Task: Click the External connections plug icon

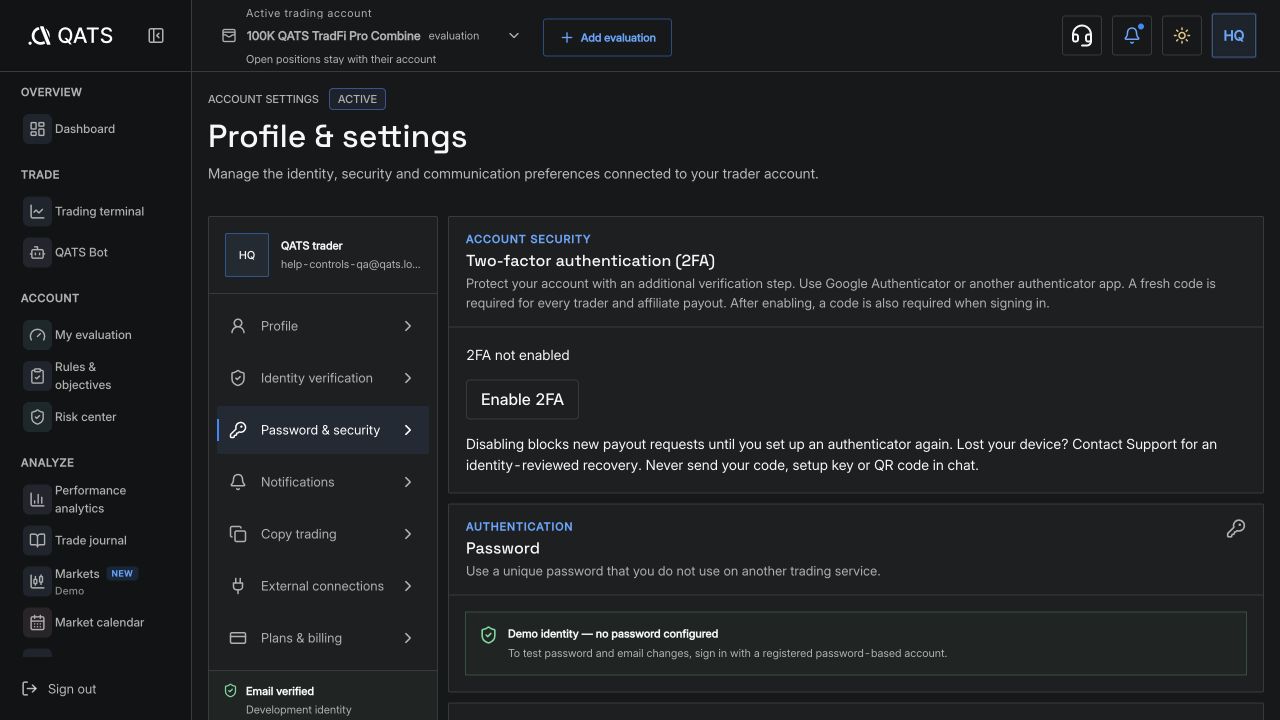Action: click(238, 586)
